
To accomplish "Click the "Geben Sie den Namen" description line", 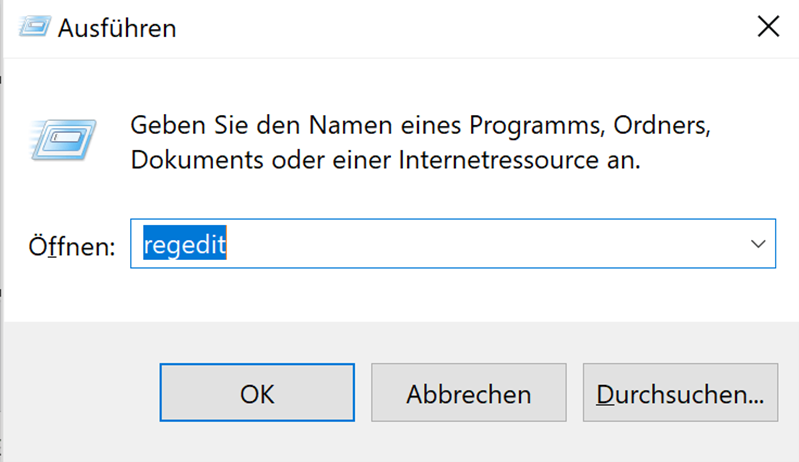I will 420,126.
